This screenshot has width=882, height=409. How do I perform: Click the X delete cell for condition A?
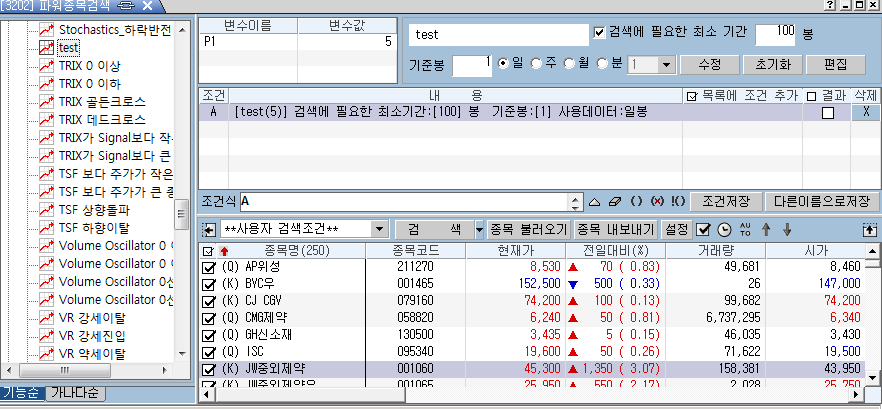coord(866,112)
